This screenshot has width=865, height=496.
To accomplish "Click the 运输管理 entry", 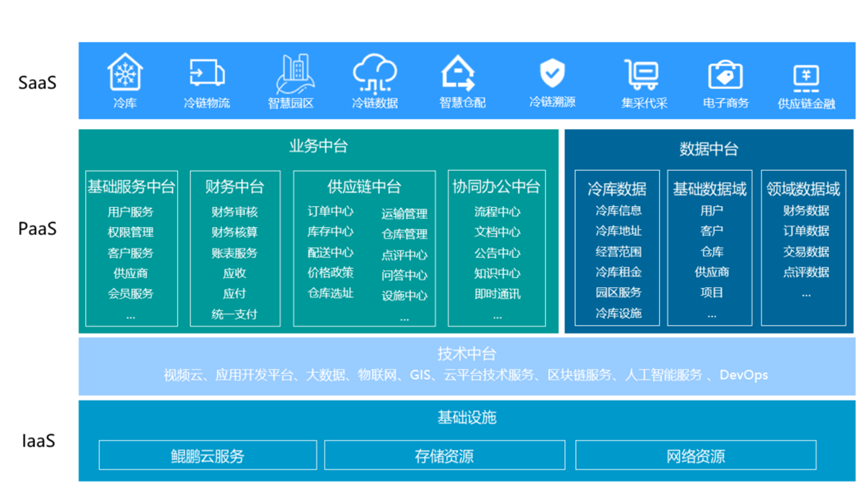I will [x=404, y=214].
